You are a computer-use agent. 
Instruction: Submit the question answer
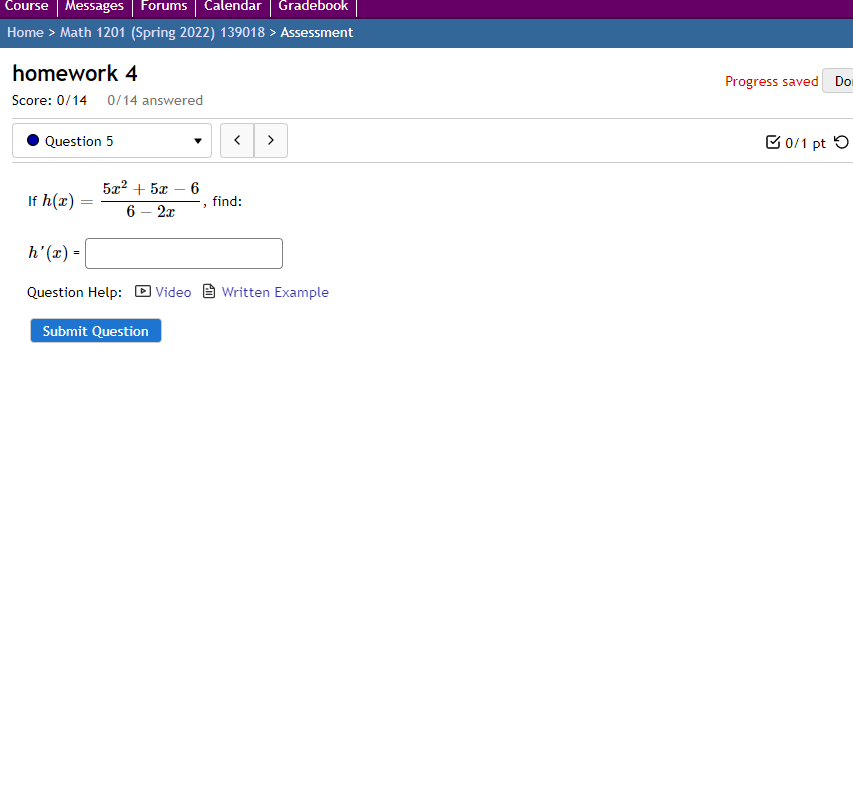coord(95,330)
